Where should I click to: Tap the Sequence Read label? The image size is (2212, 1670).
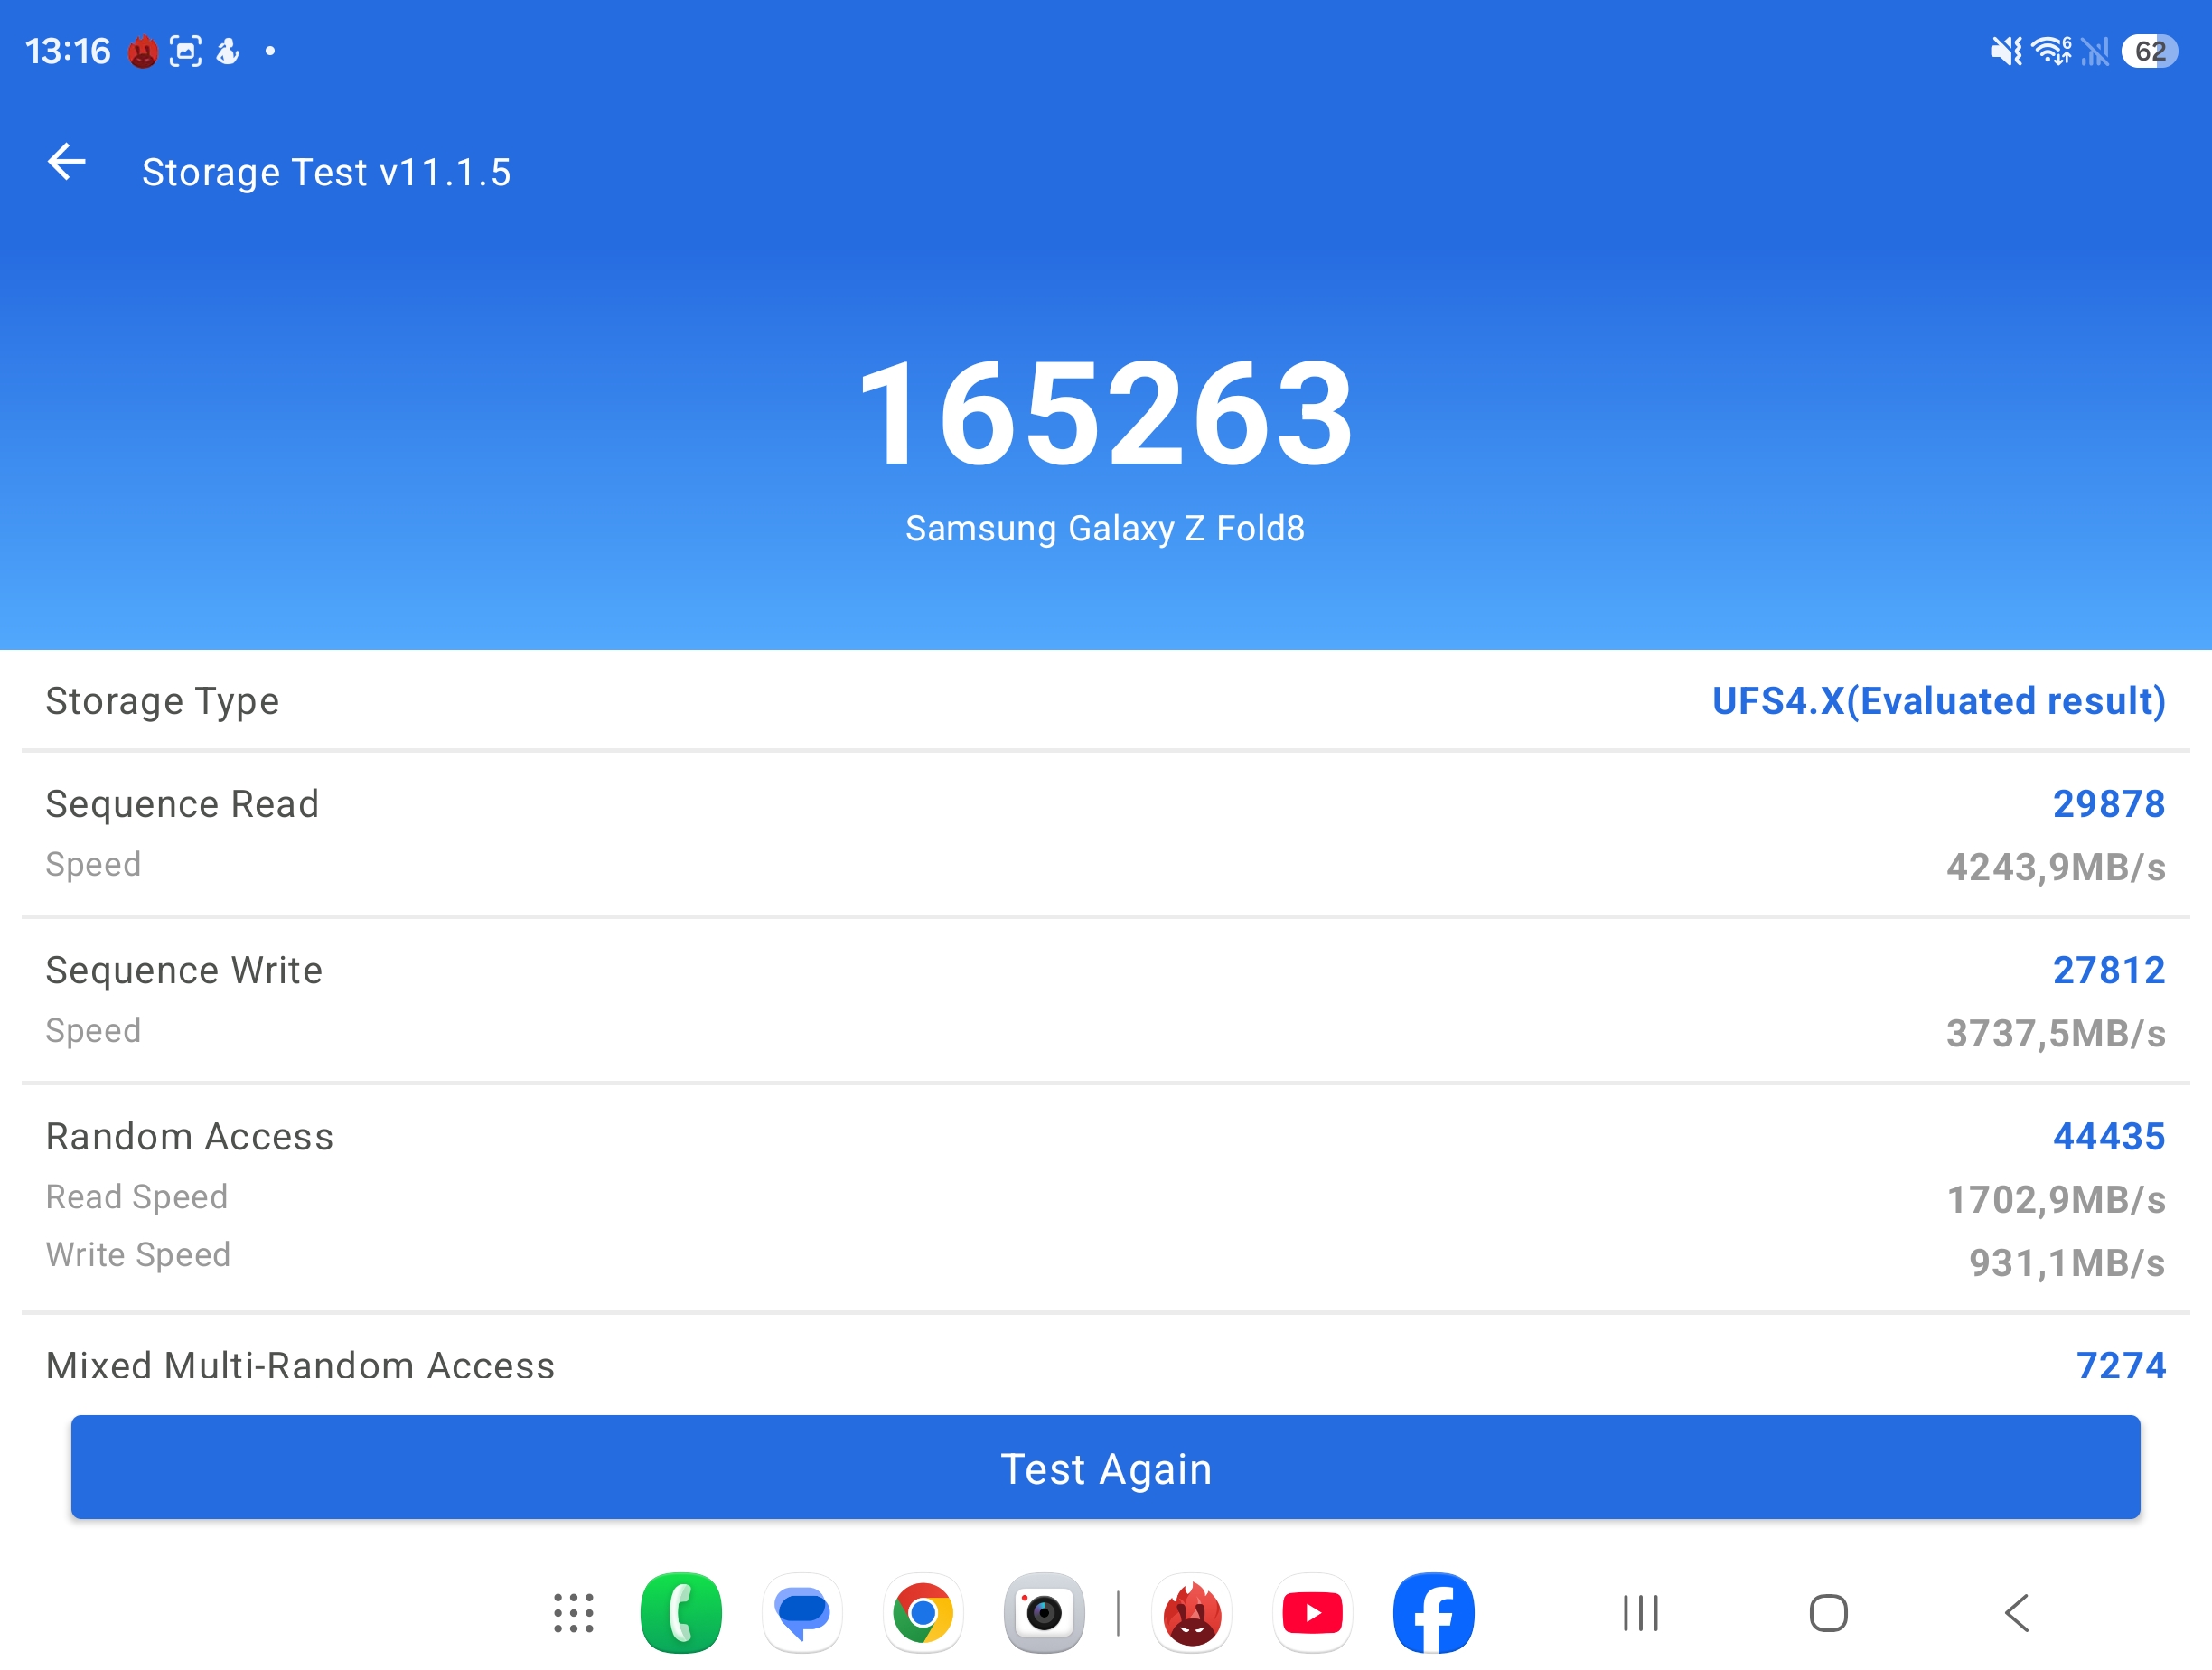pyautogui.click(x=182, y=804)
